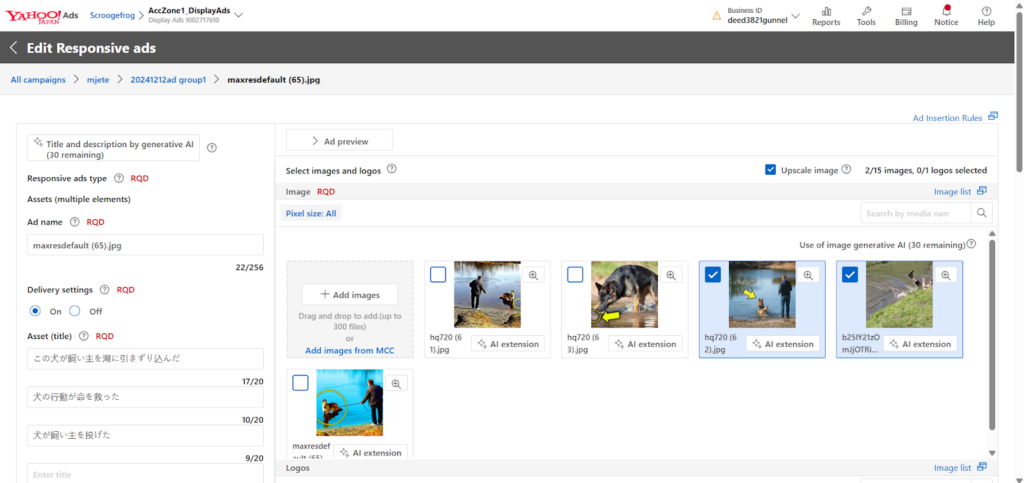
Task: Expand the Business ID dropdown
Action: tap(795, 17)
